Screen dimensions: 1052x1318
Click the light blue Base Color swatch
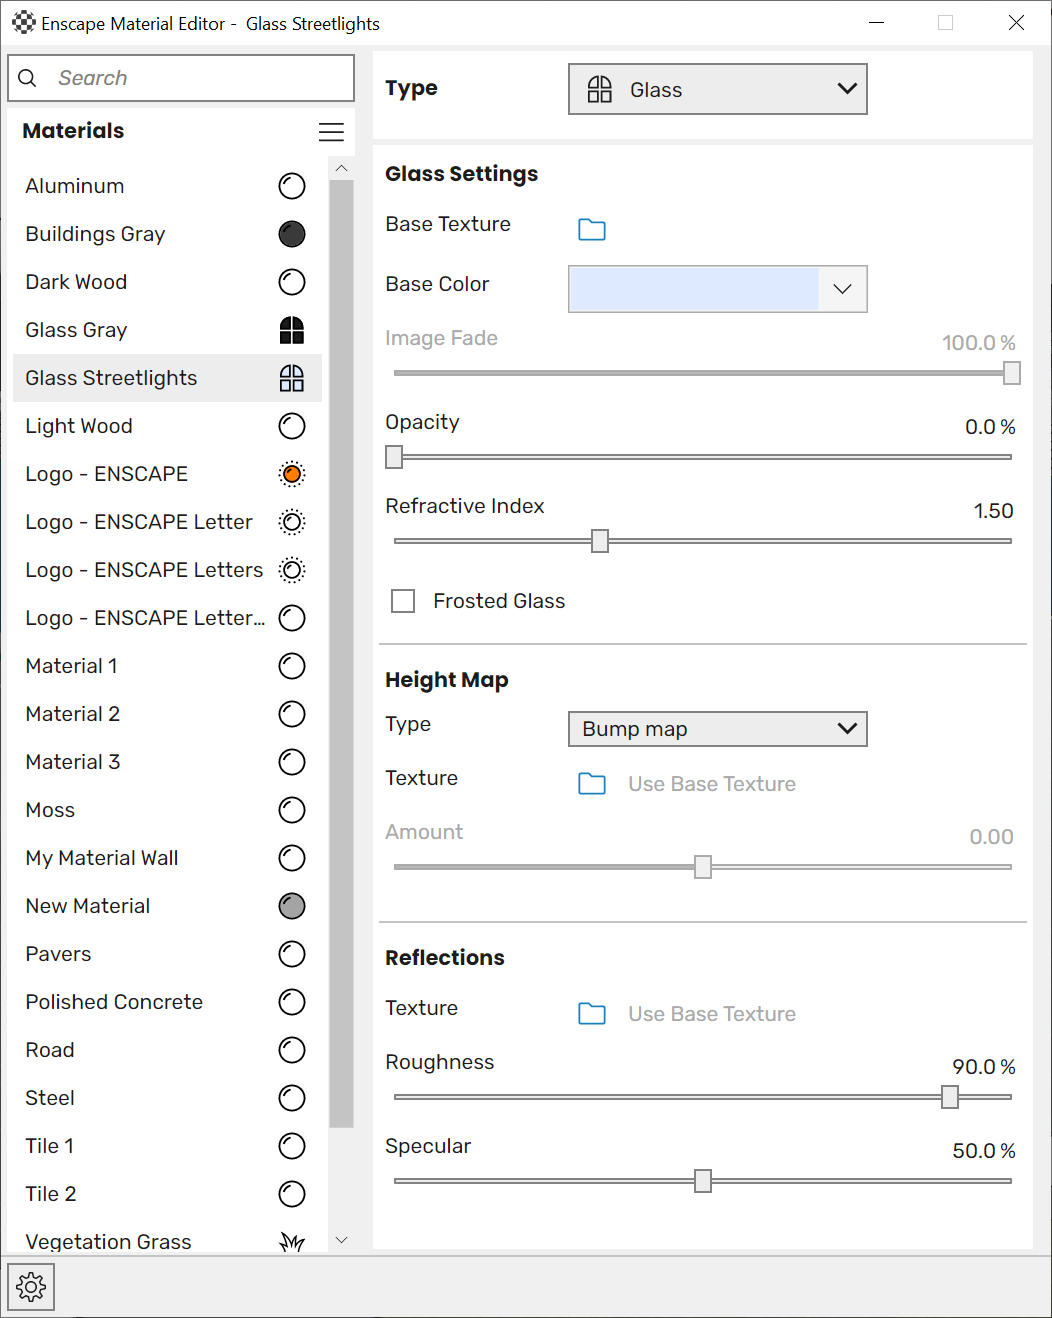point(694,289)
